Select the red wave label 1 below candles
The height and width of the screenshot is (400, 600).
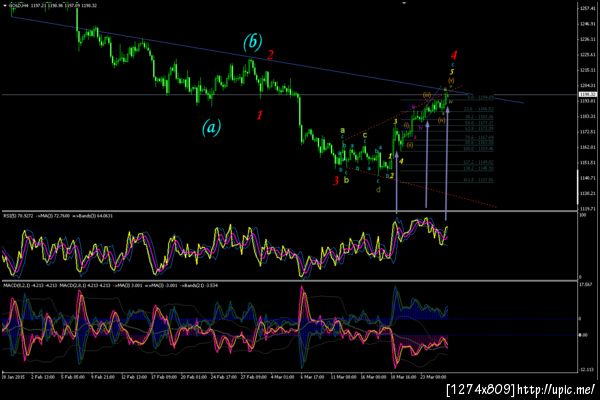tap(260, 115)
